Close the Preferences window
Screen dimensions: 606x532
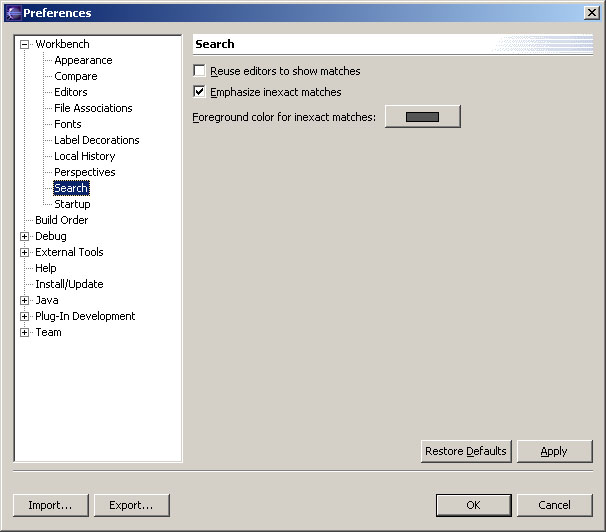pos(592,13)
